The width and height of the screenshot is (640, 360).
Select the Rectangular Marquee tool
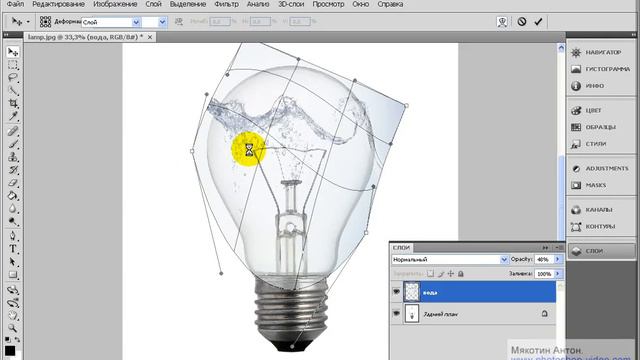tap(13, 65)
